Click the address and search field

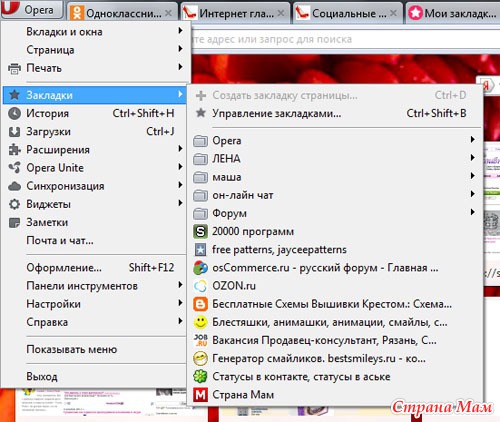345,39
